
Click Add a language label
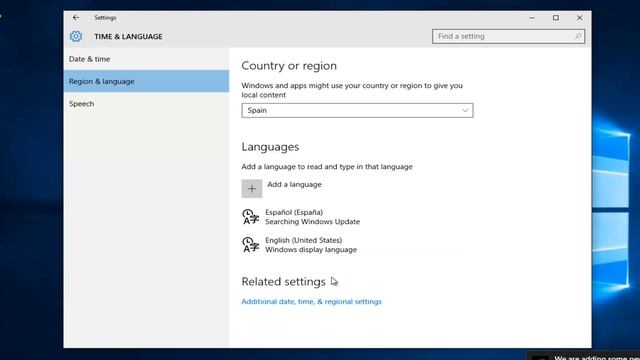[x=294, y=184]
